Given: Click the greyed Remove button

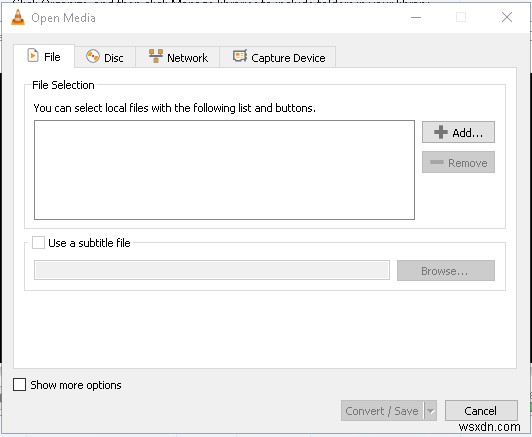Looking at the screenshot, I should point(458,162).
